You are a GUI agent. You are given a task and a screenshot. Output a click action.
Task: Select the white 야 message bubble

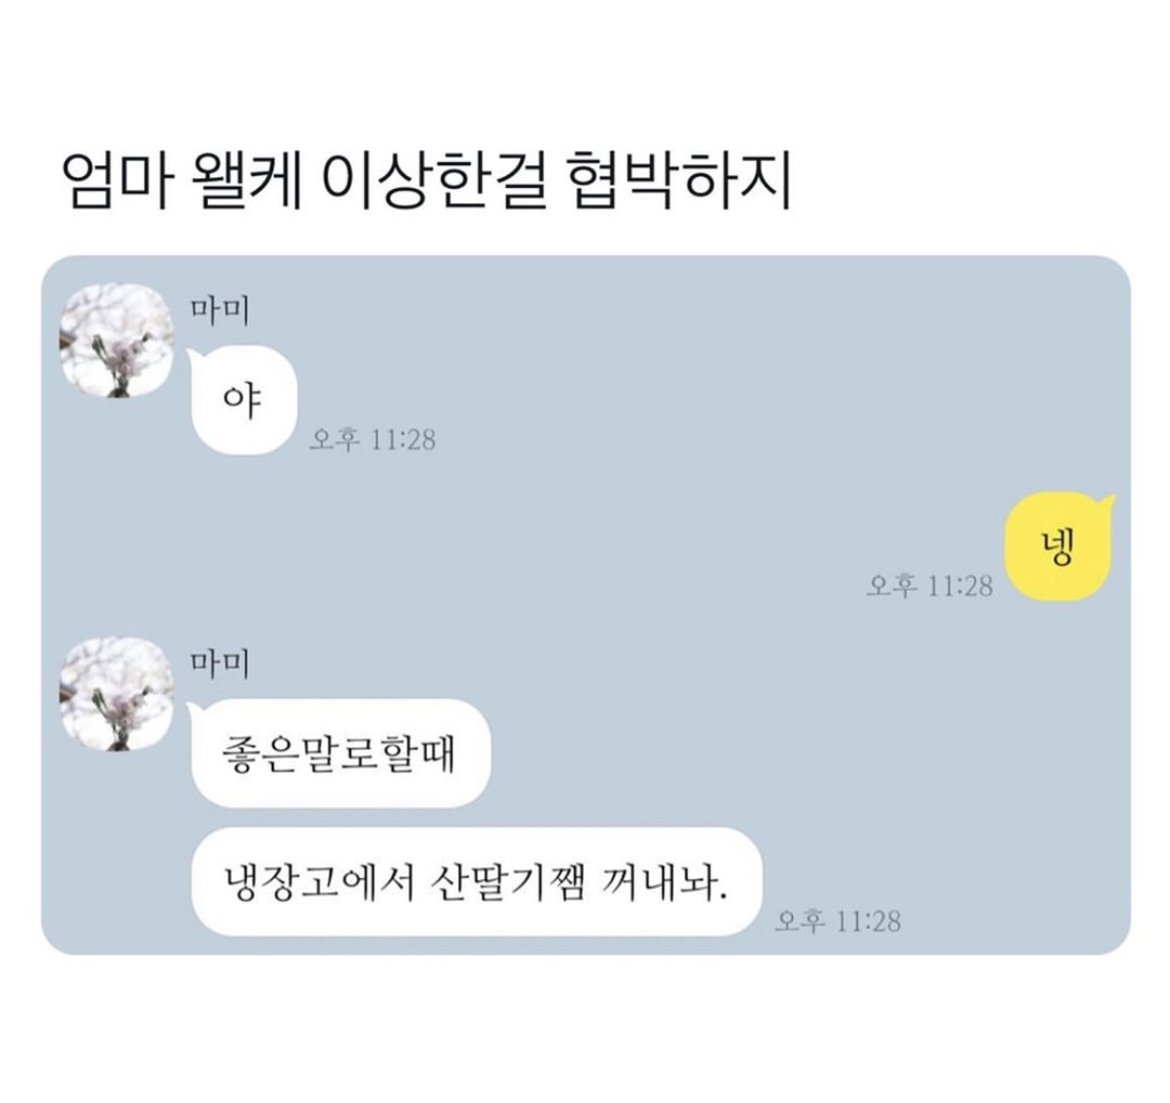243,400
